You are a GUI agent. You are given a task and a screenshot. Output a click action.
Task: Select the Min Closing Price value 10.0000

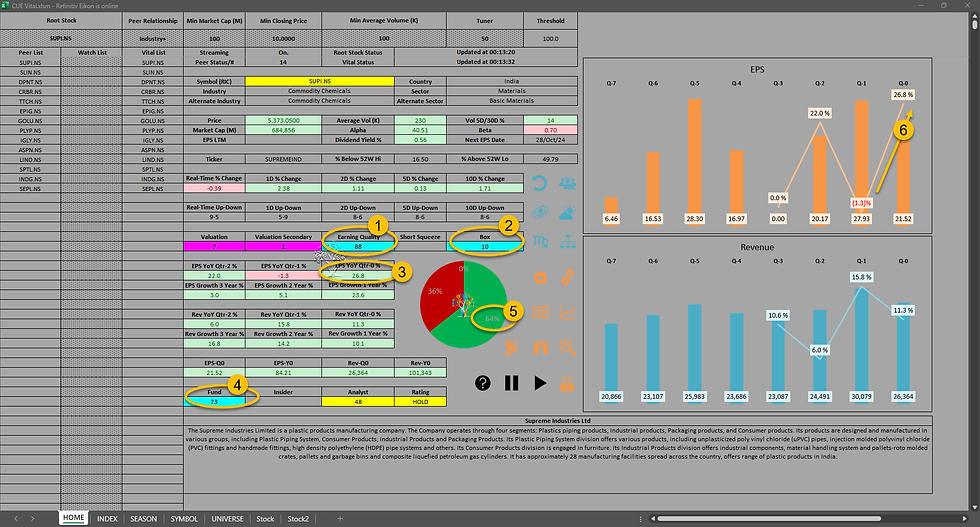284,38
